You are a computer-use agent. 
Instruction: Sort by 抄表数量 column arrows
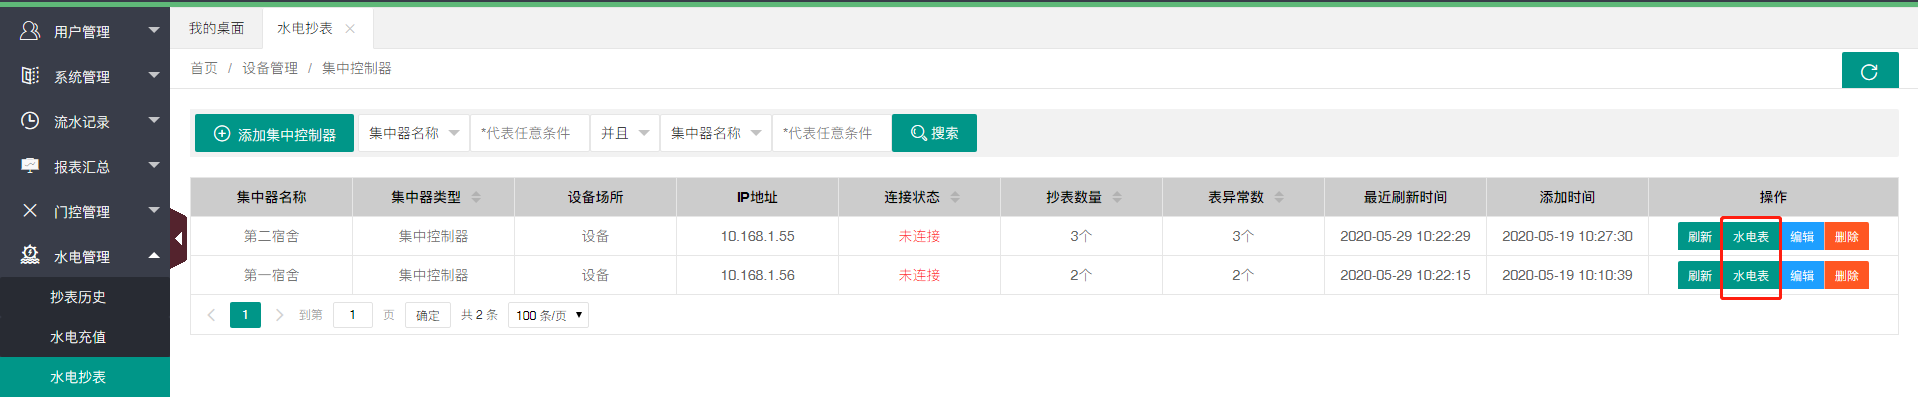(1117, 197)
